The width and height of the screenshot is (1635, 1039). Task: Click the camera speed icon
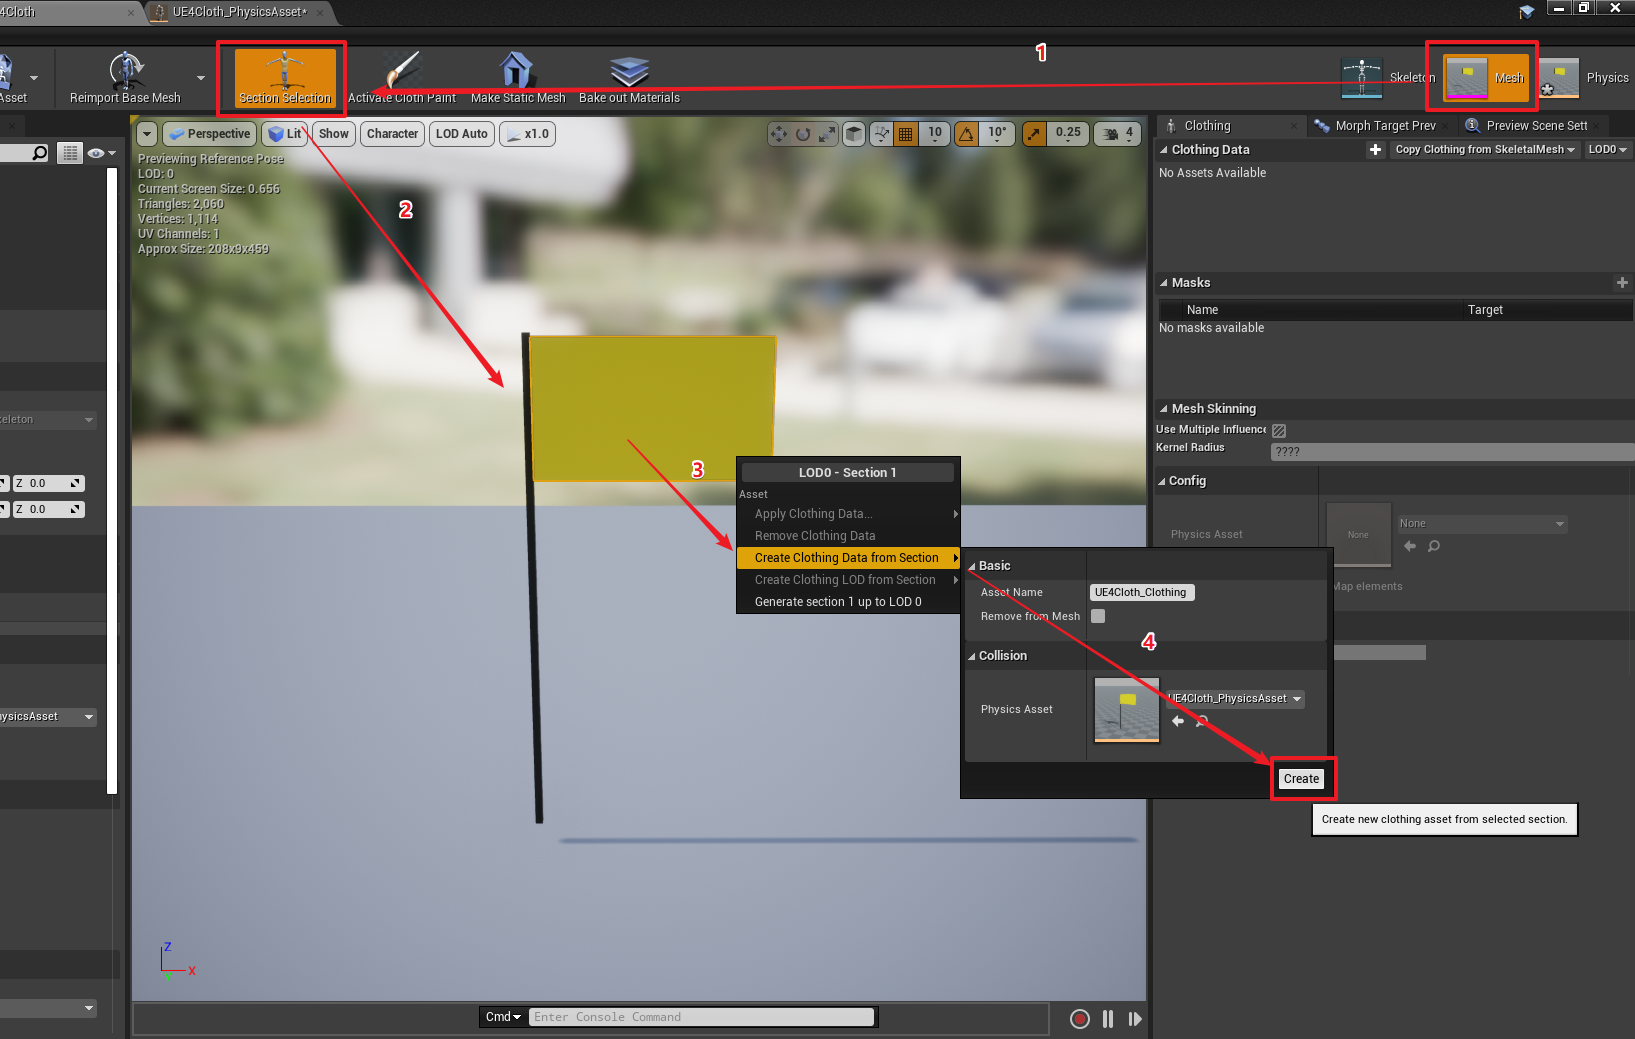[1111, 134]
